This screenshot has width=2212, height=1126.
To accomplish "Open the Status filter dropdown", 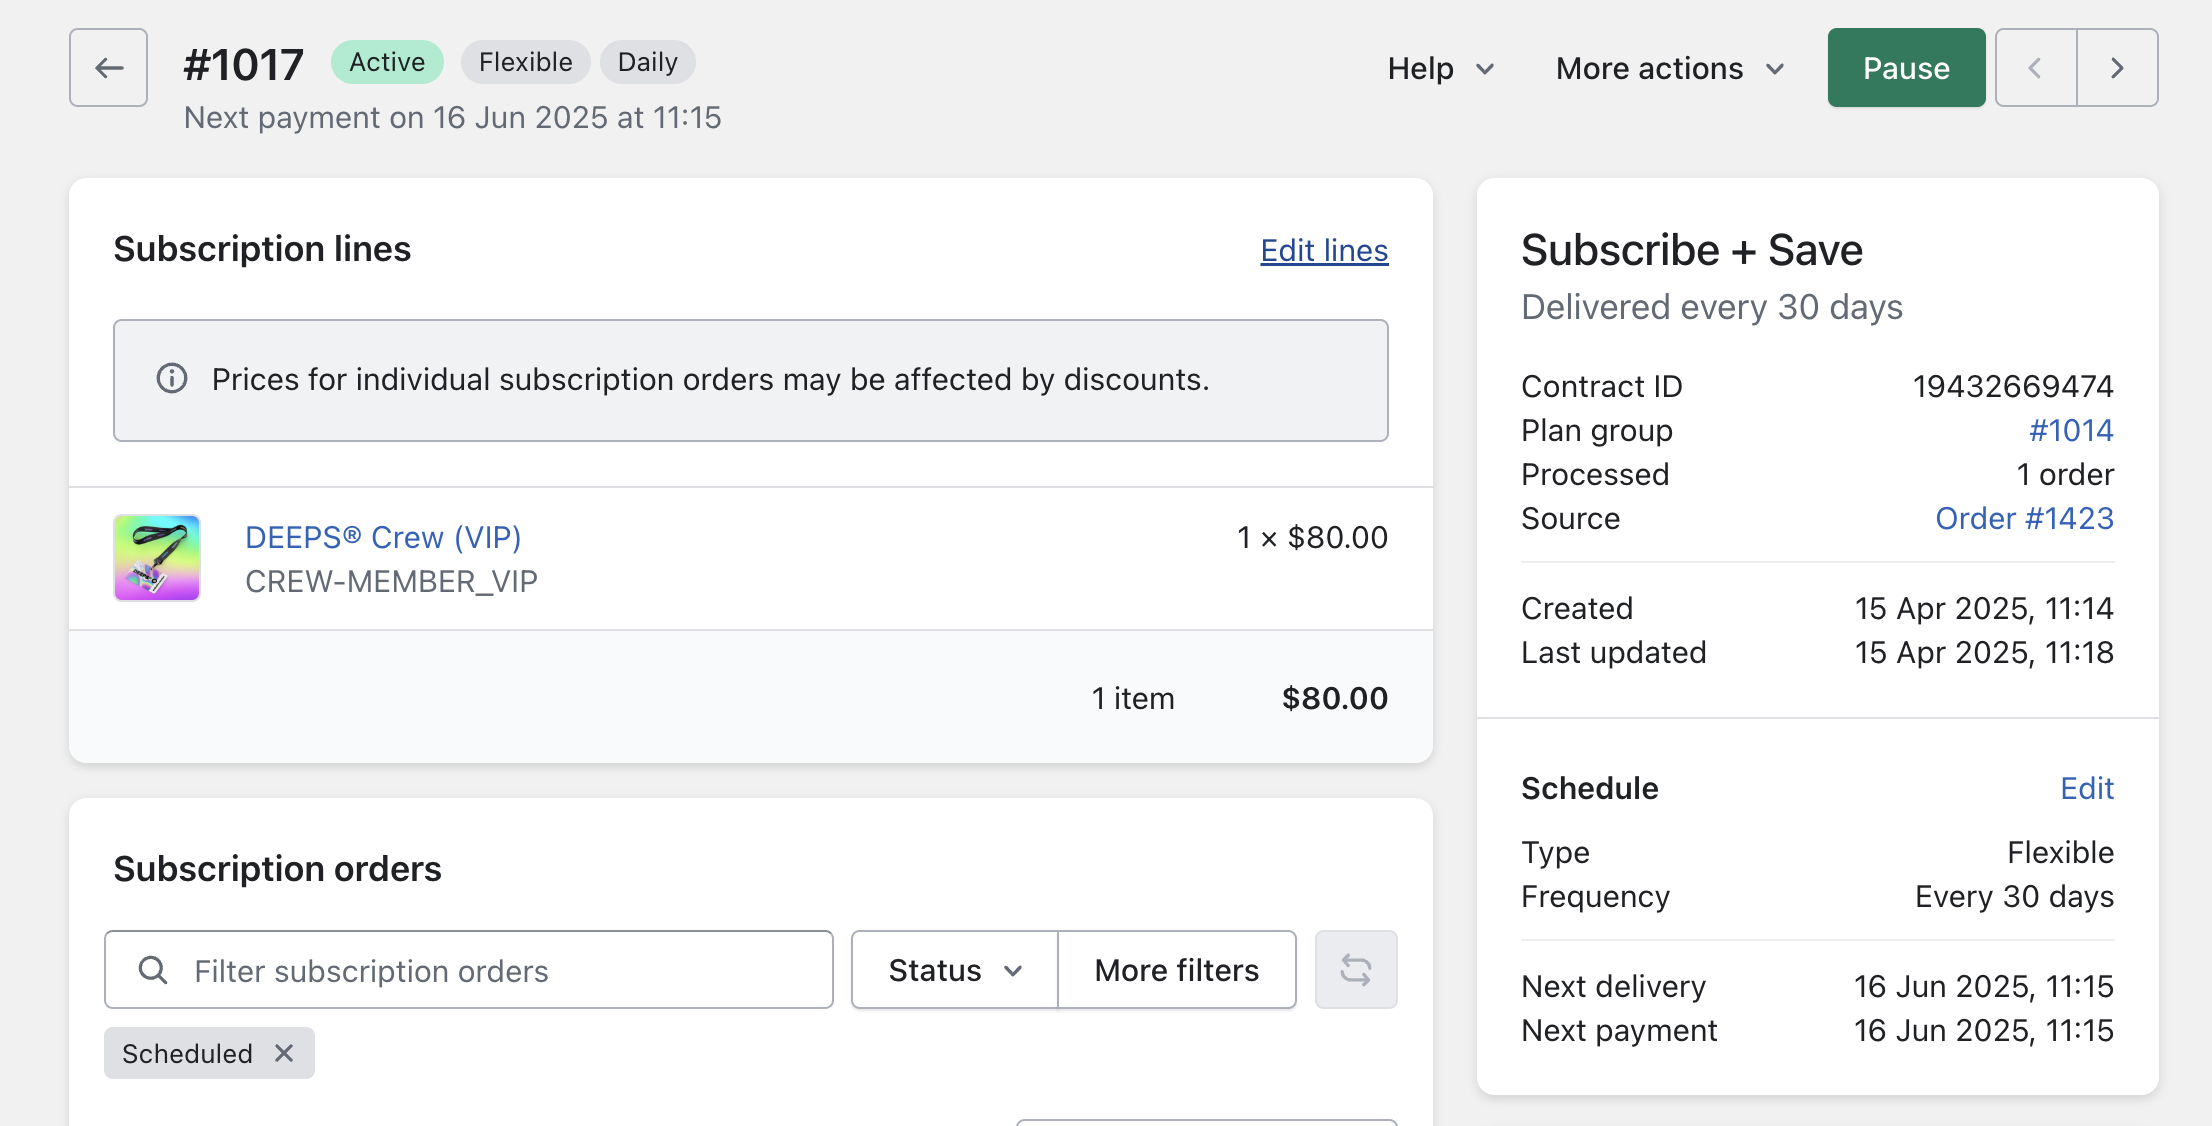I will tap(954, 970).
